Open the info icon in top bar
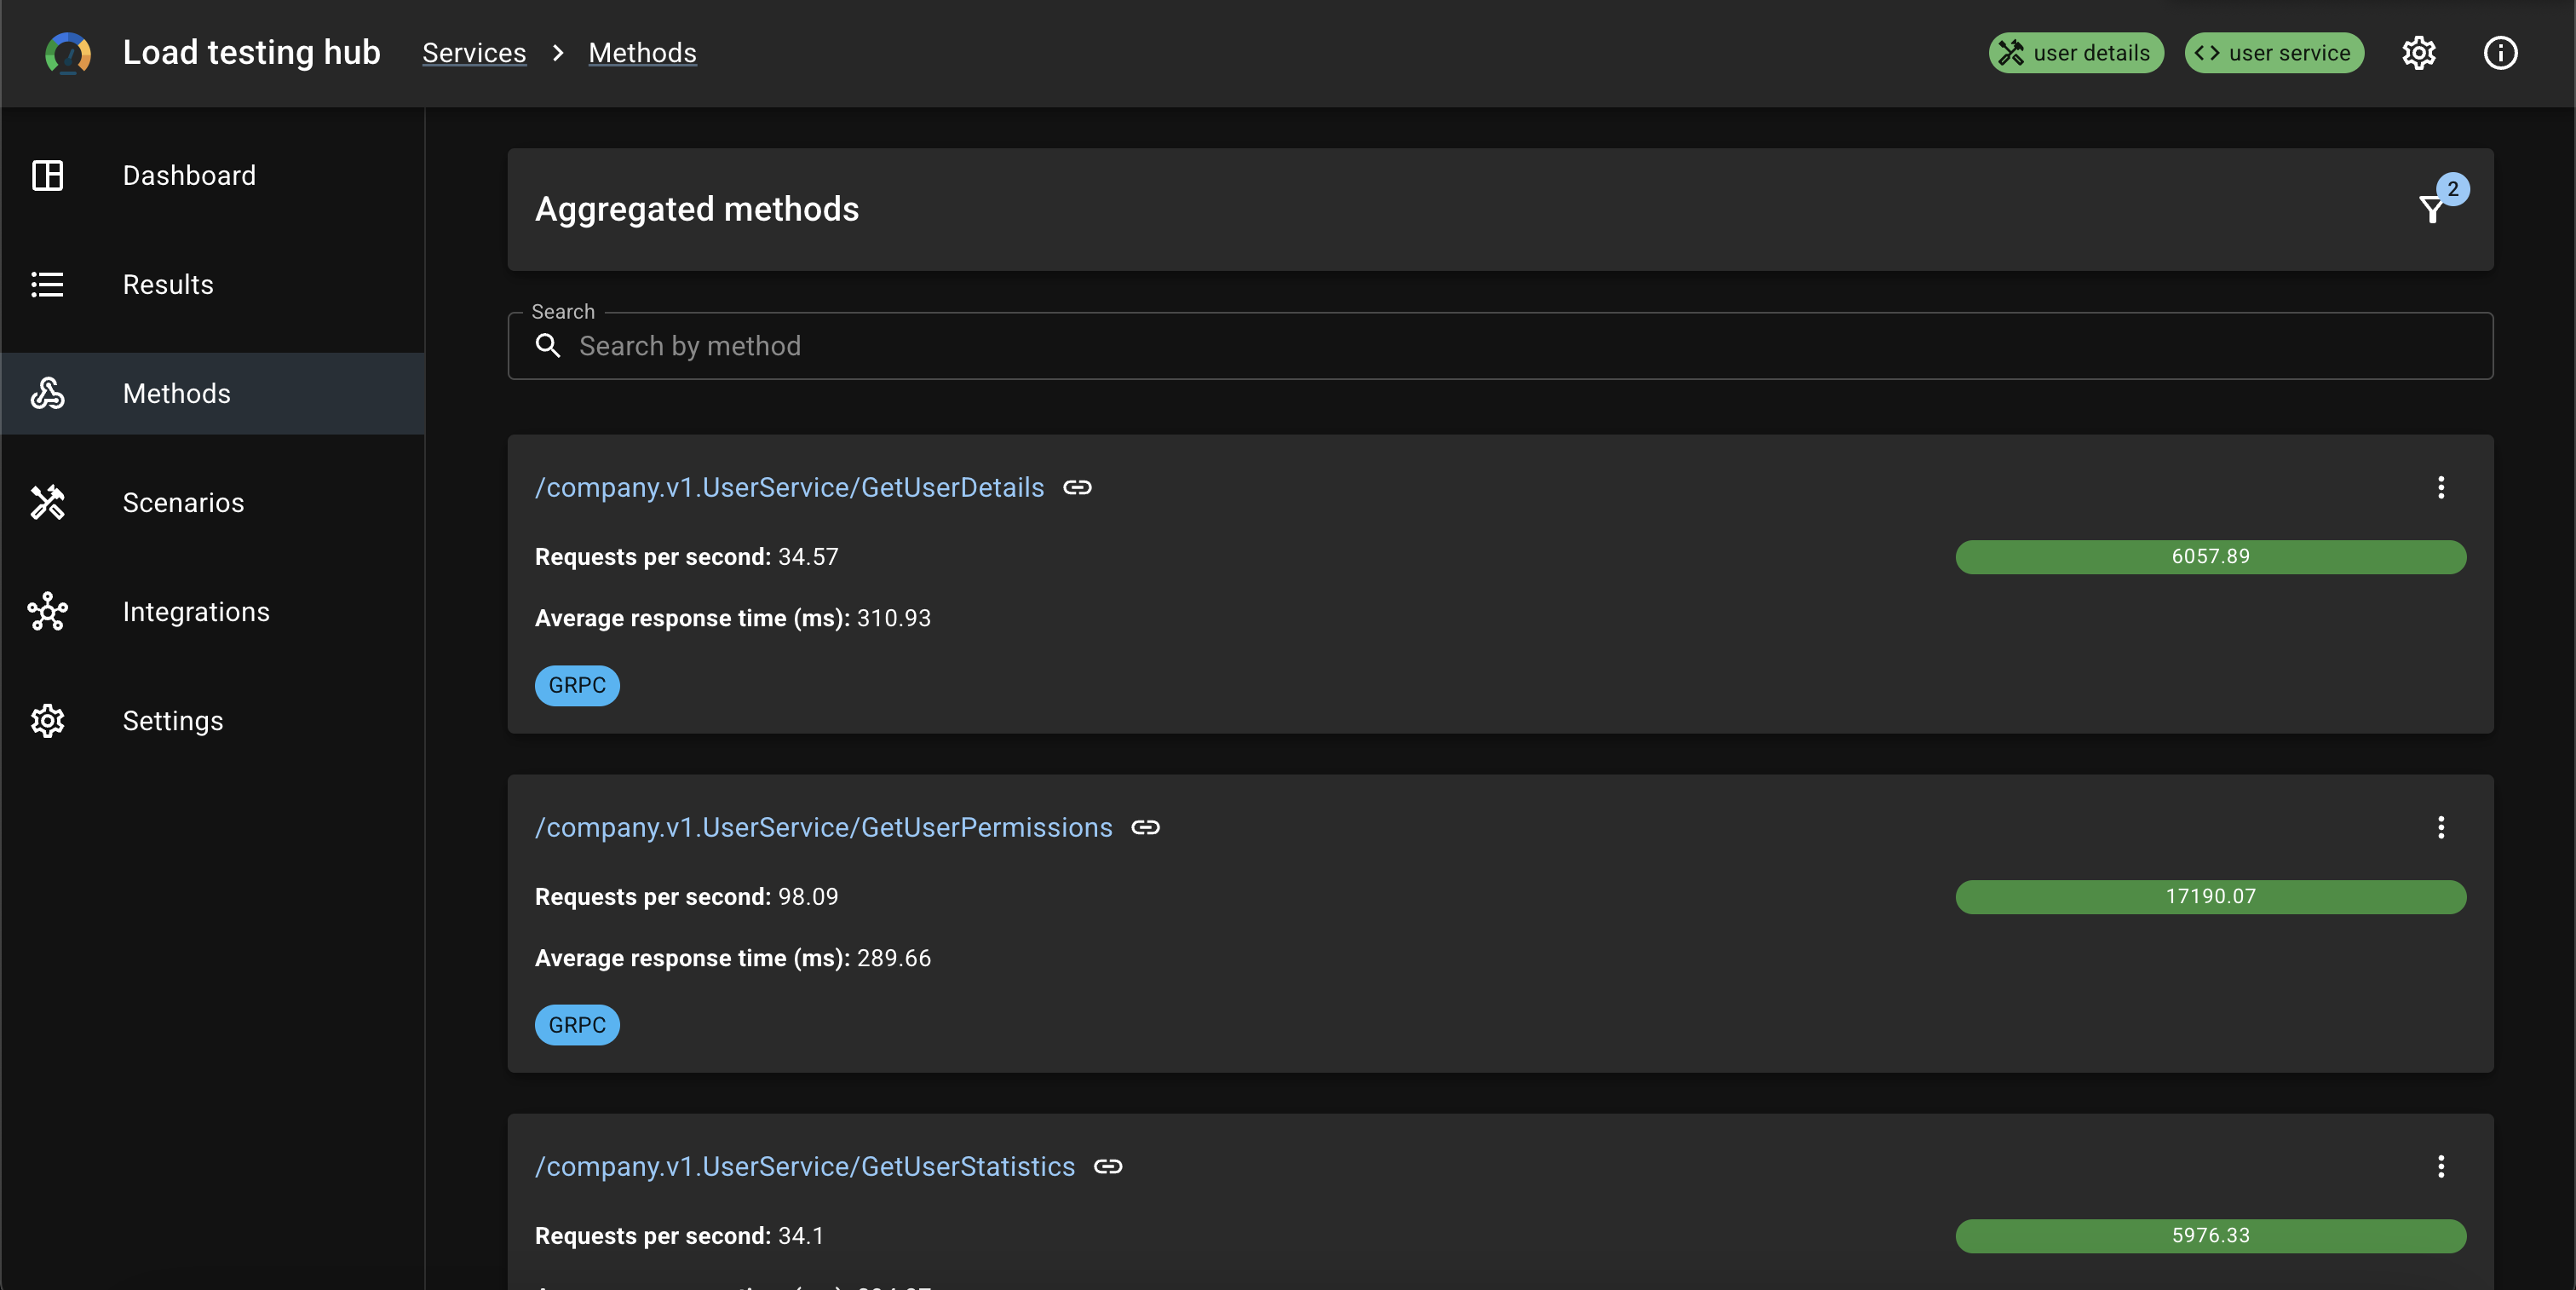This screenshot has height=1290, width=2576. coord(2500,53)
